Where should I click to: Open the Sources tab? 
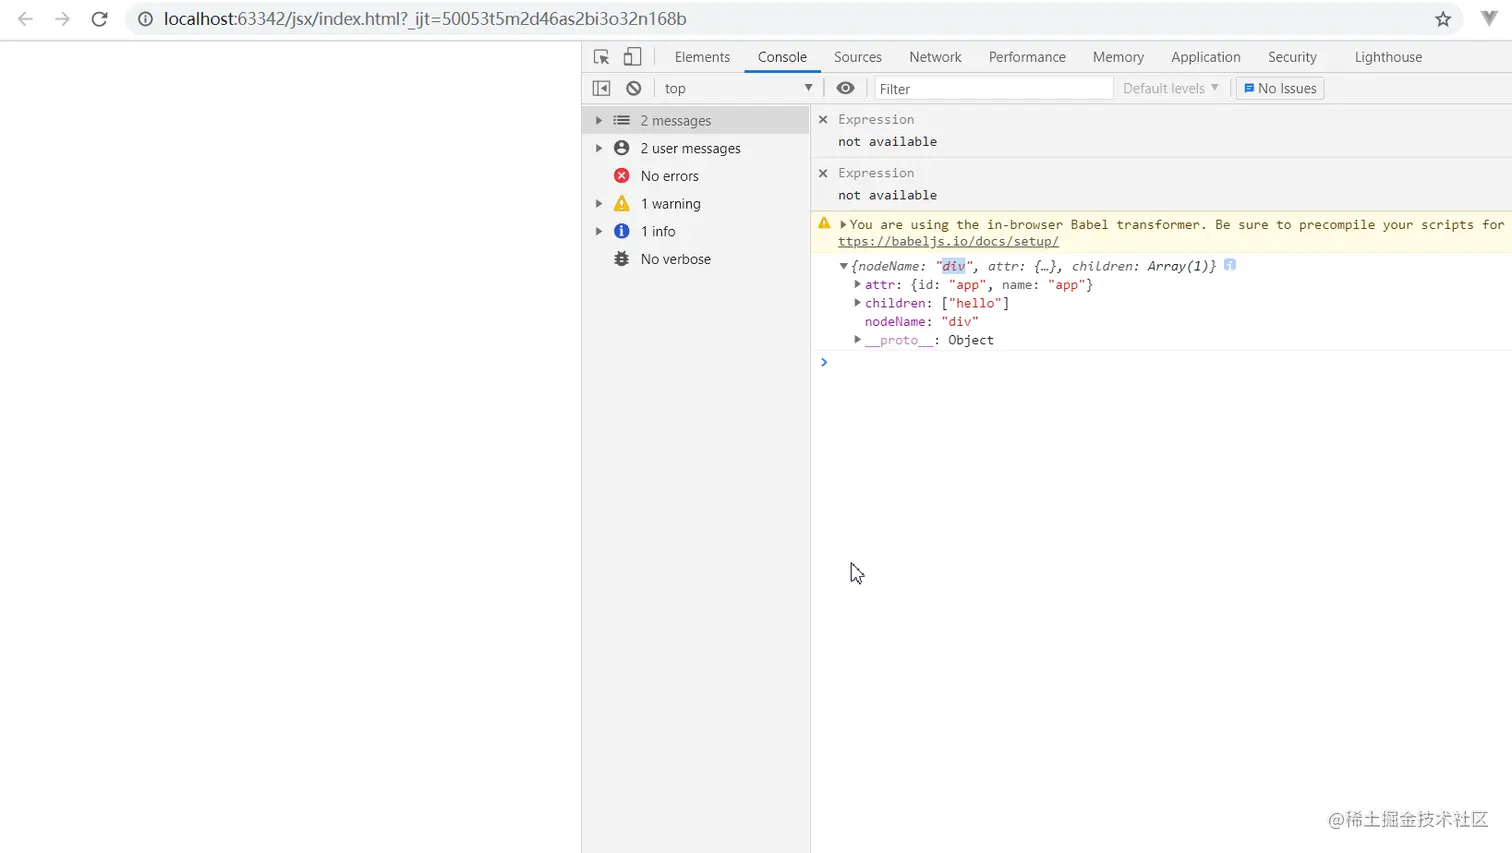tap(858, 57)
